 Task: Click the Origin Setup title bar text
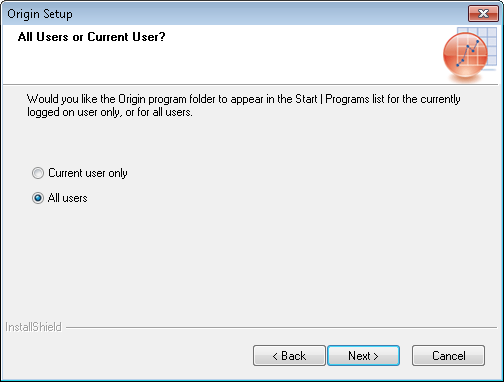40,14
